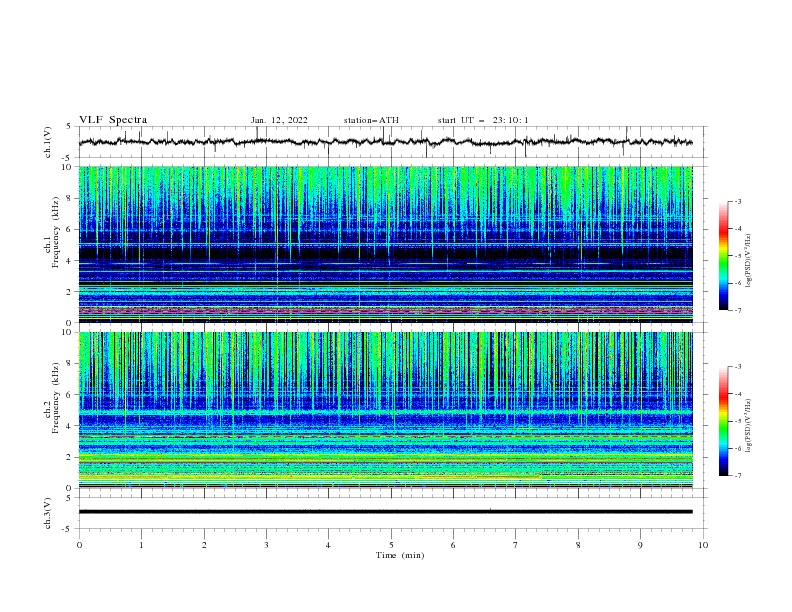Screen dimensions: 792x612
Task: Click the time axis tick label '4'
Action: [x=329, y=545]
